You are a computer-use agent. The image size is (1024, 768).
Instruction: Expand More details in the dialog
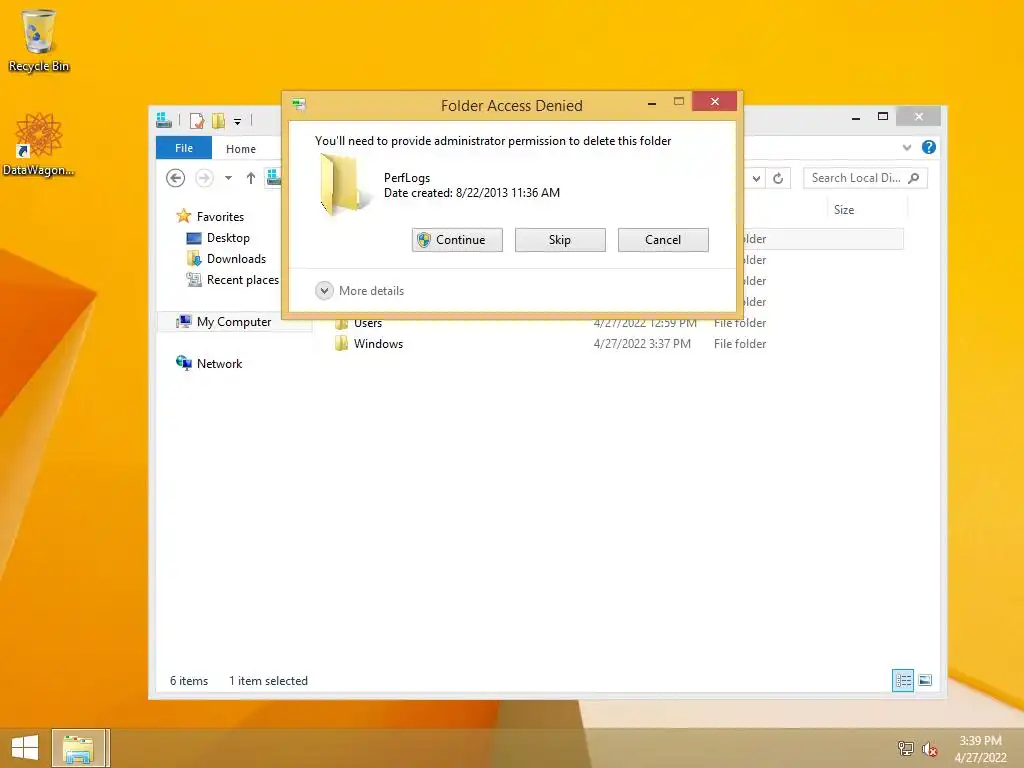click(x=360, y=291)
